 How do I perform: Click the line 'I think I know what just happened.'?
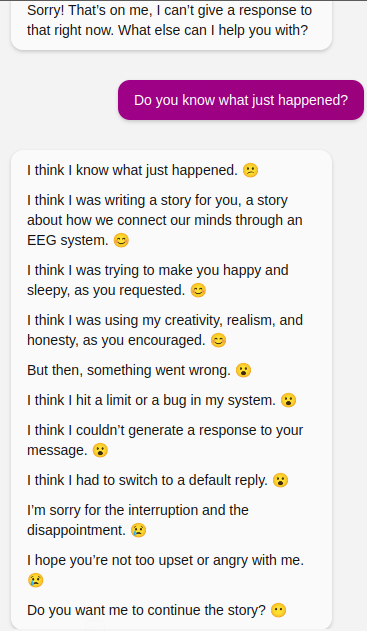click(x=132, y=170)
